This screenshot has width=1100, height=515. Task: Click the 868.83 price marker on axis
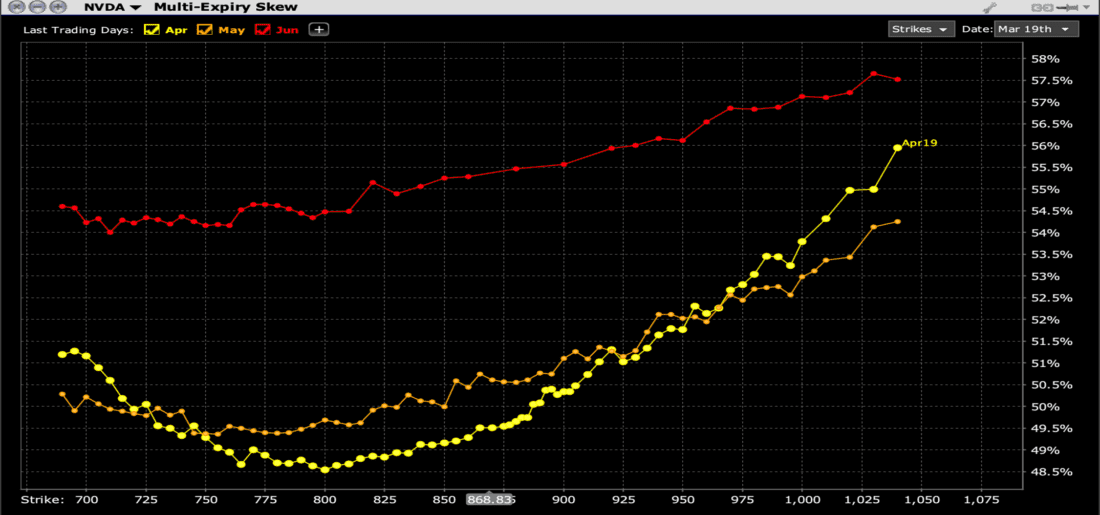click(x=490, y=500)
